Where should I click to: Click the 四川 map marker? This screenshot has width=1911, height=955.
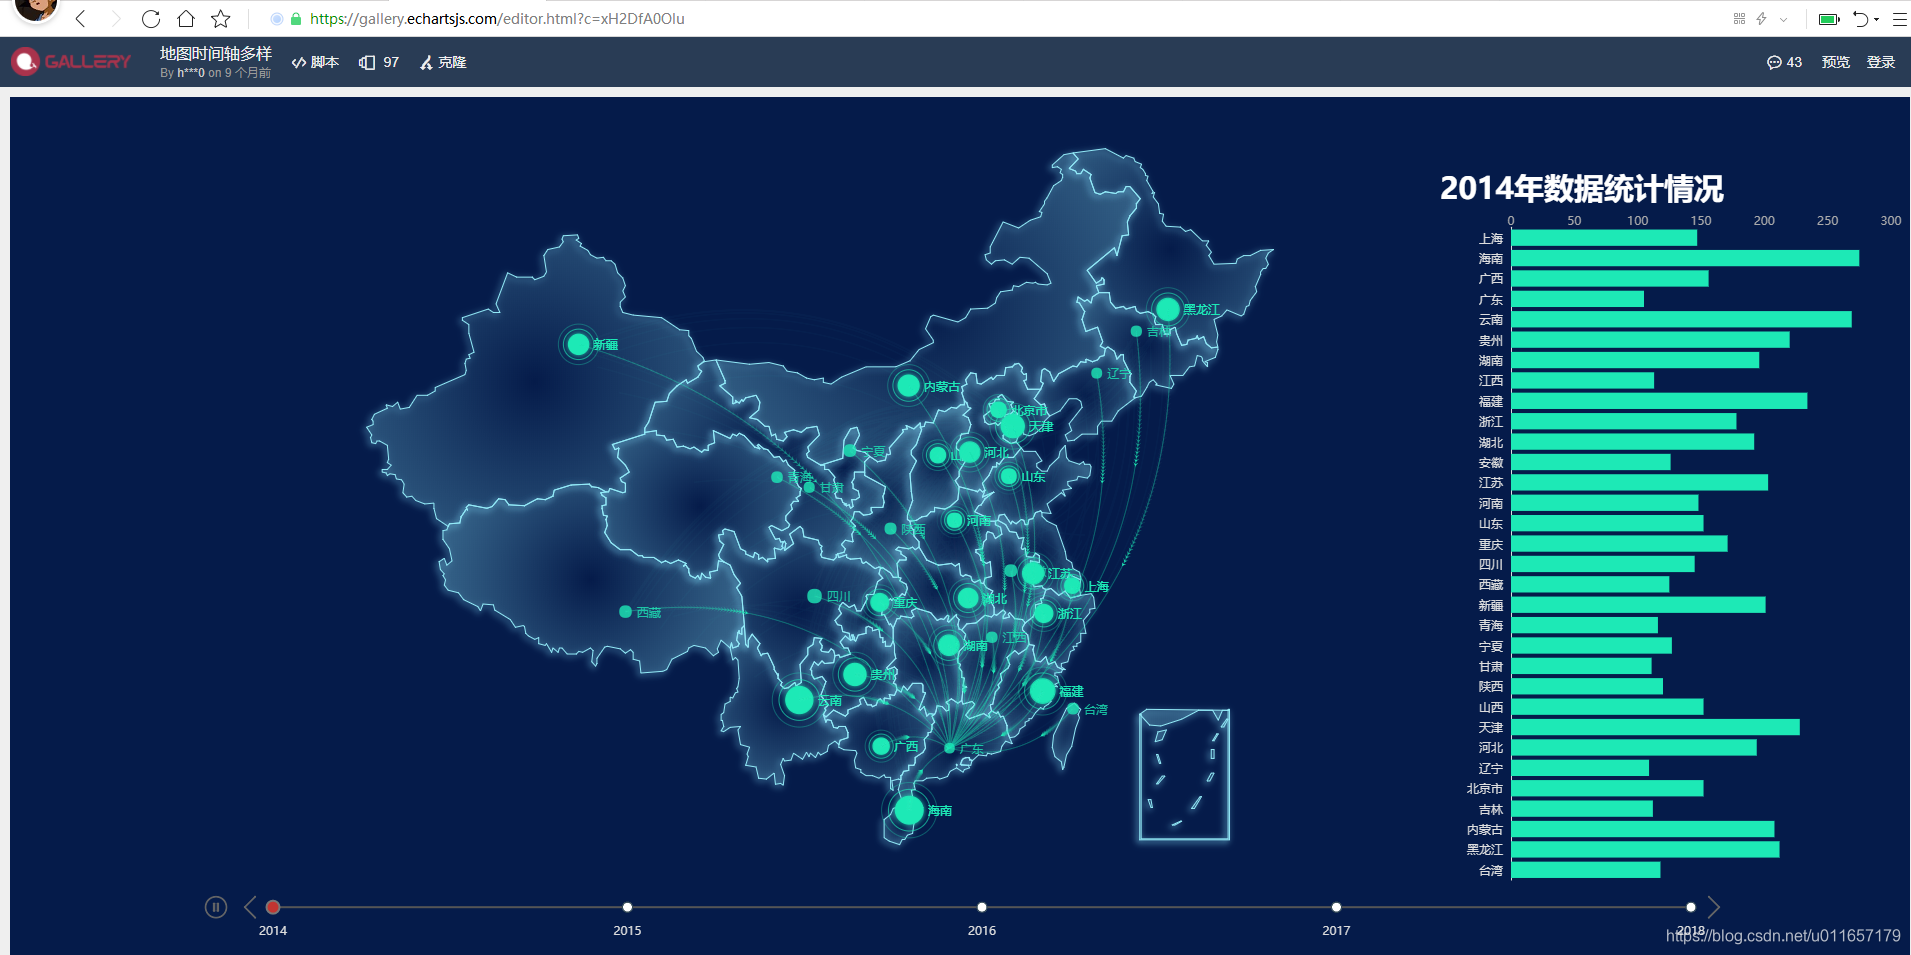(814, 596)
